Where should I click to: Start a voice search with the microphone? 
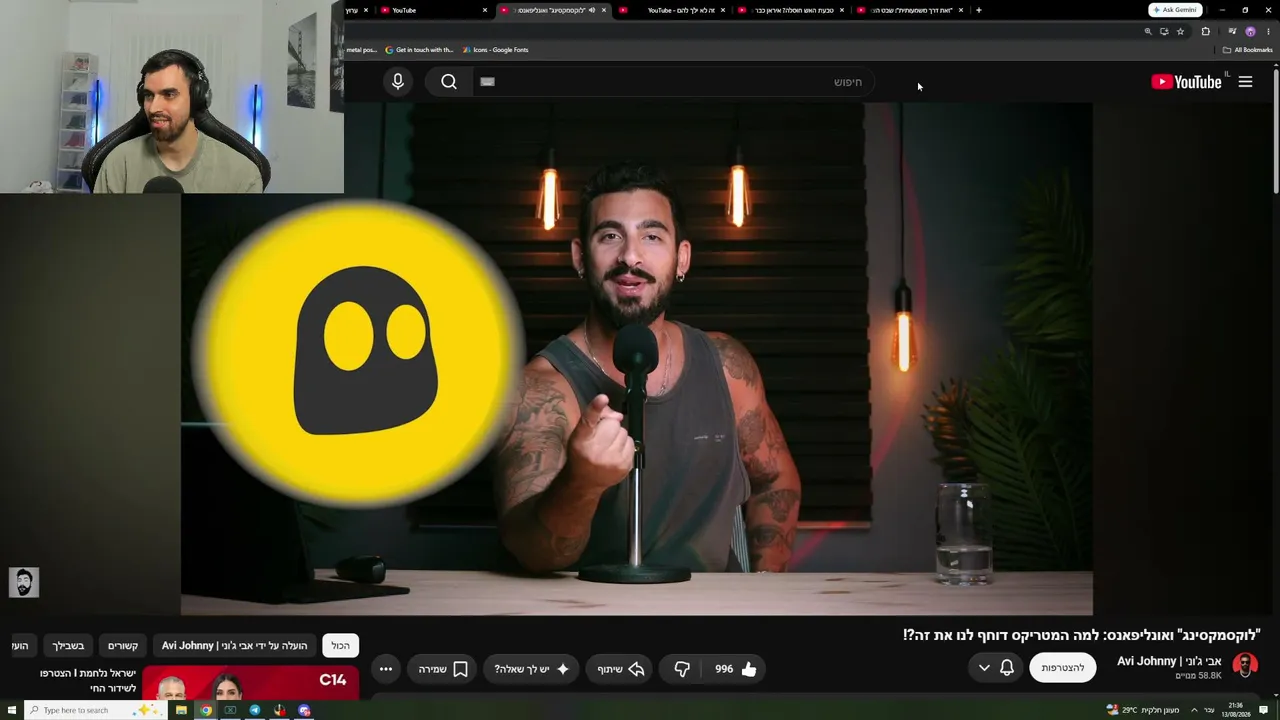(398, 82)
